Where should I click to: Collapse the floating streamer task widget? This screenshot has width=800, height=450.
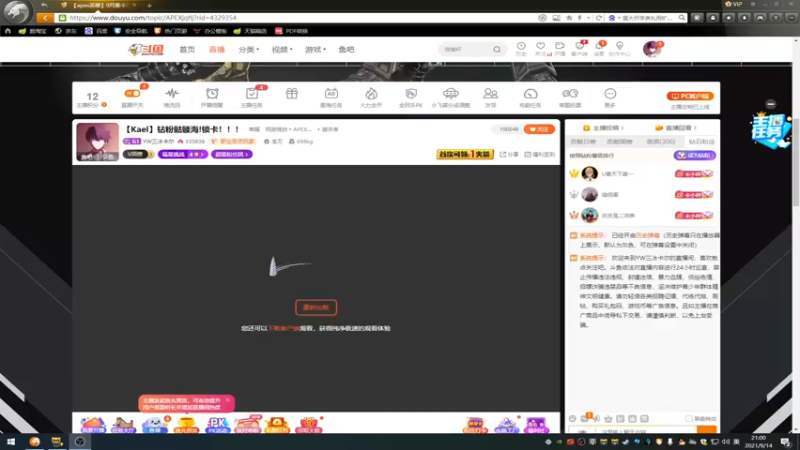pyautogui.click(x=770, y=104)
